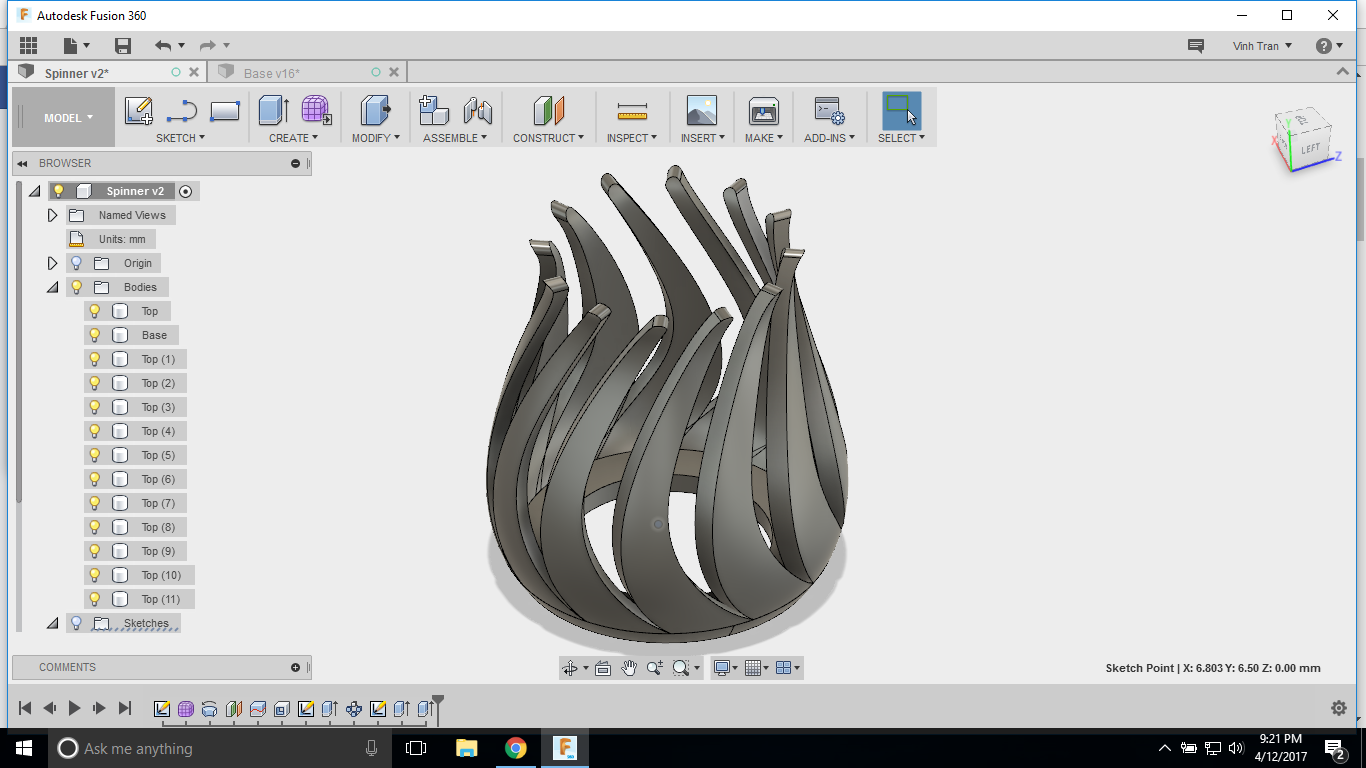Screen dimensions: 1366x768
Task: Expand the Named Views folder
Action: tap(53, 215)
